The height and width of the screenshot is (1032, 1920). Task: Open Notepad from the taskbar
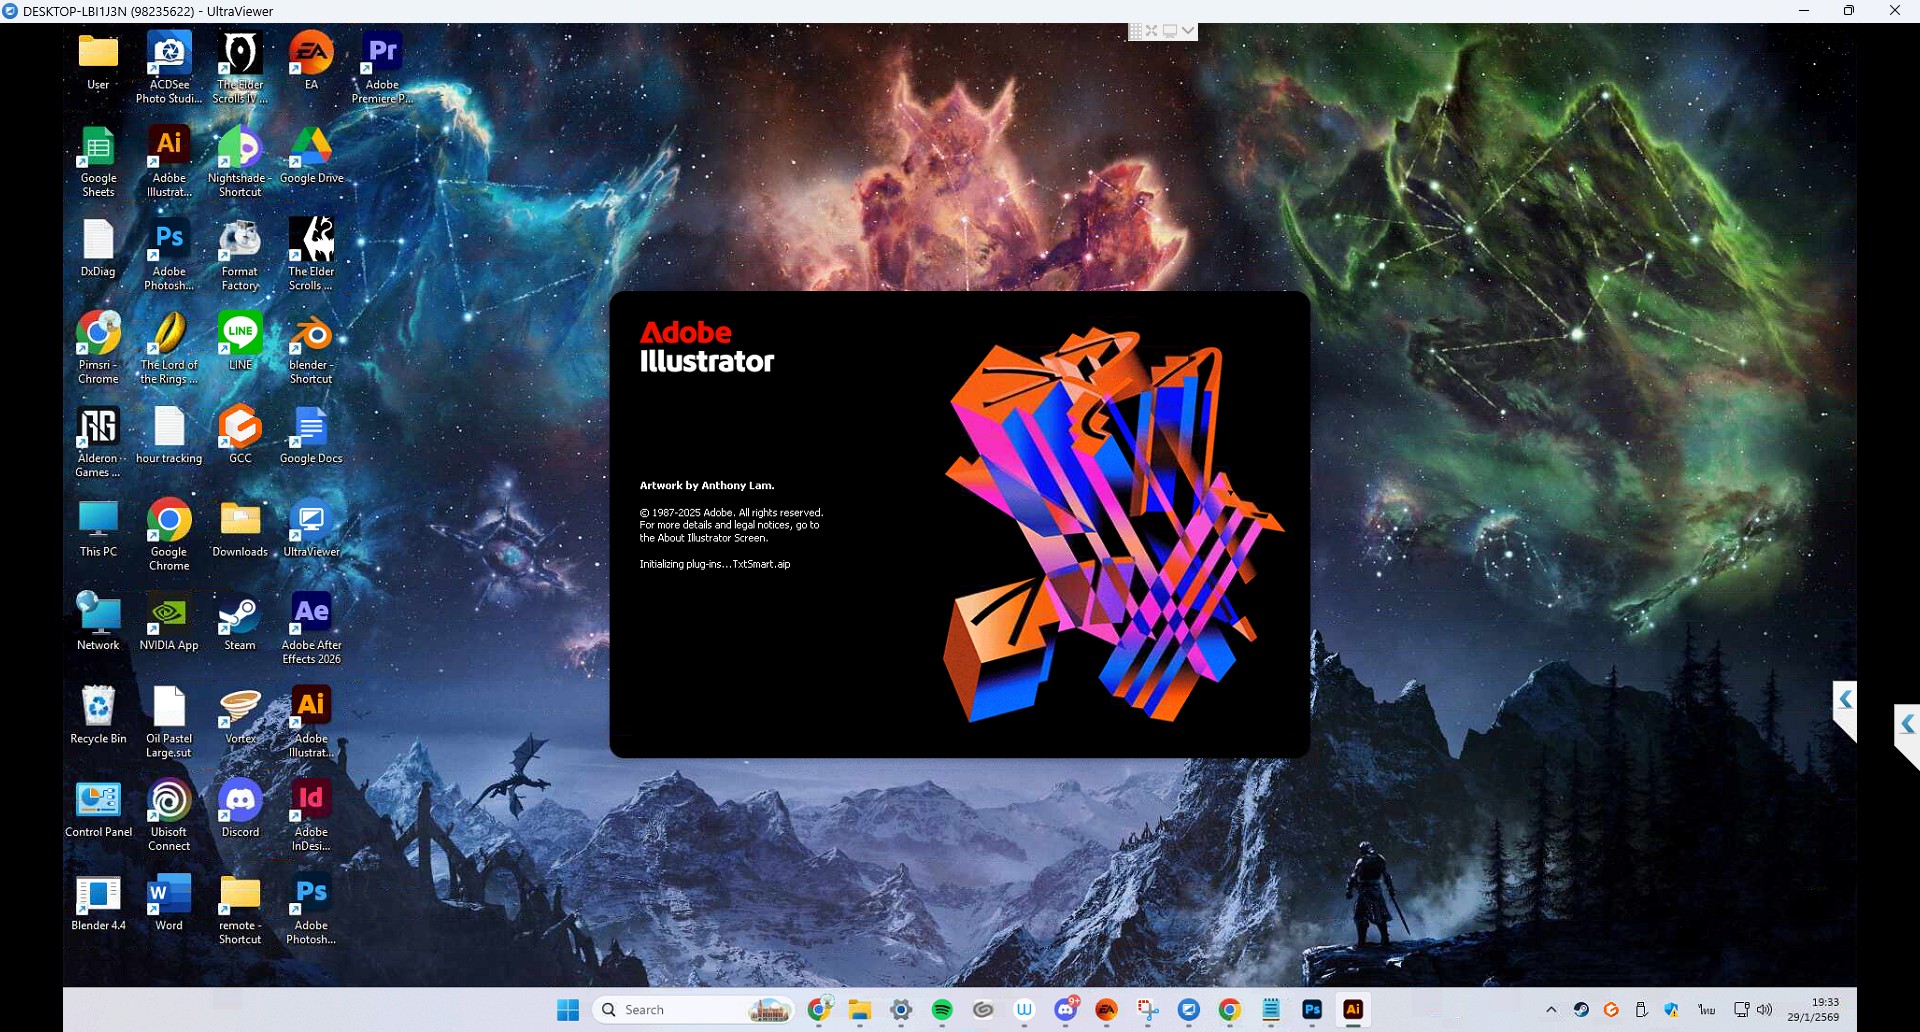pos(1271,1010)
